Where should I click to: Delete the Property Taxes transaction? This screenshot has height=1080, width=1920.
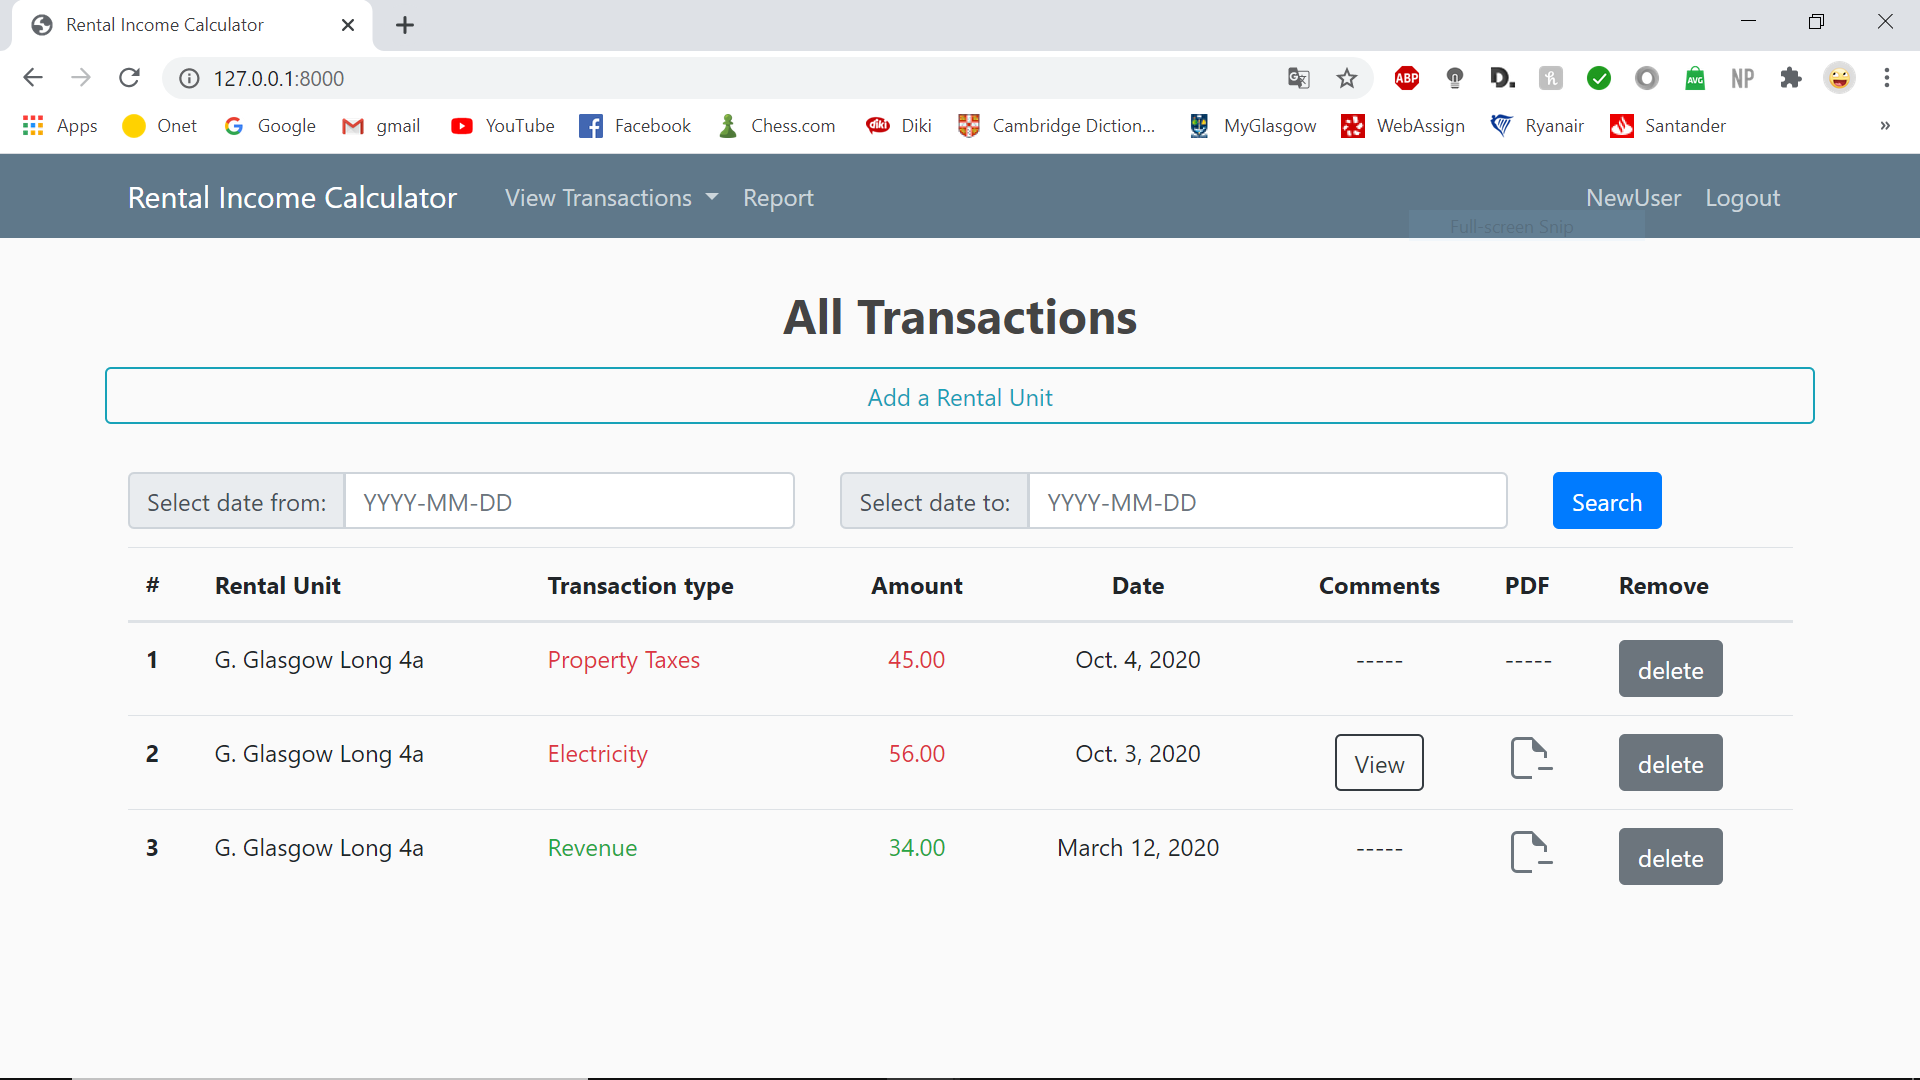1670,670
